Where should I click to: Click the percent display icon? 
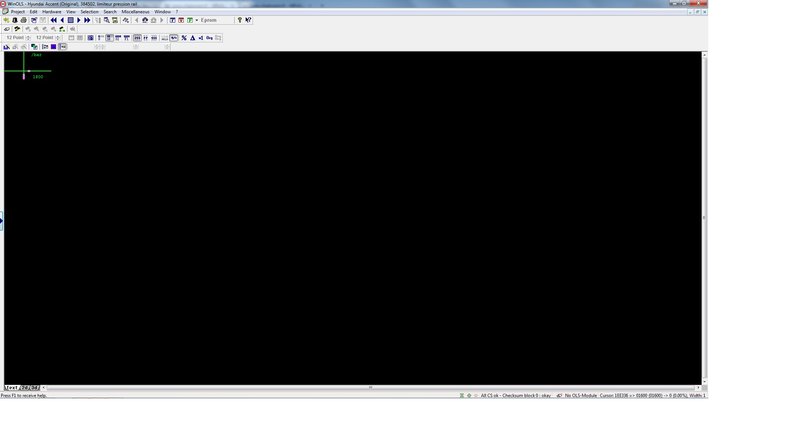(x=184, y=38)
